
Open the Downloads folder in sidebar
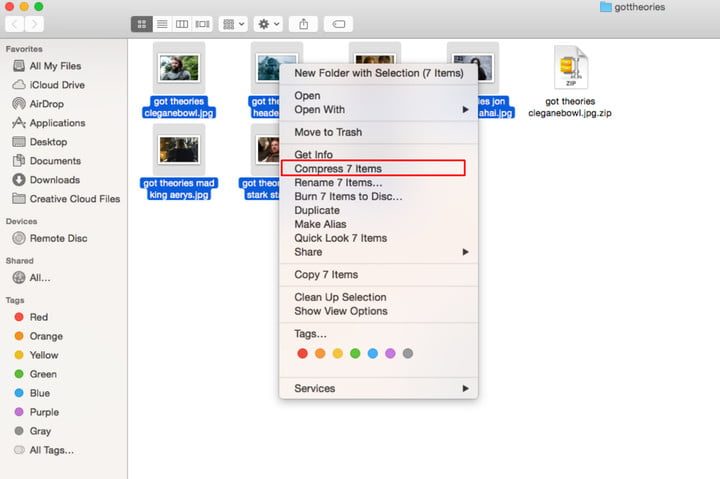point(54,180)
